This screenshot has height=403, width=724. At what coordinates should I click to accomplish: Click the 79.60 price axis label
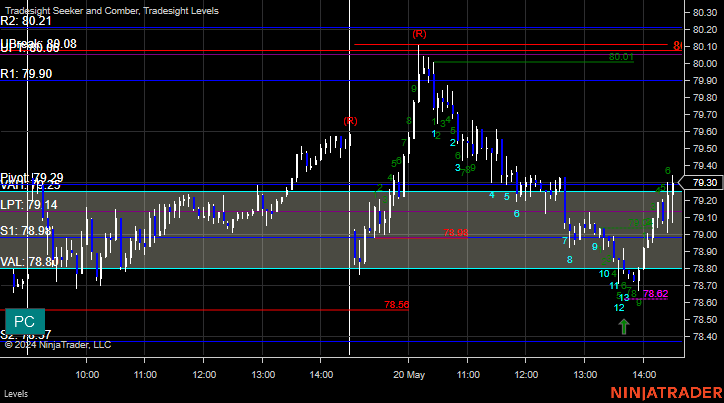(x=705, y=132)
